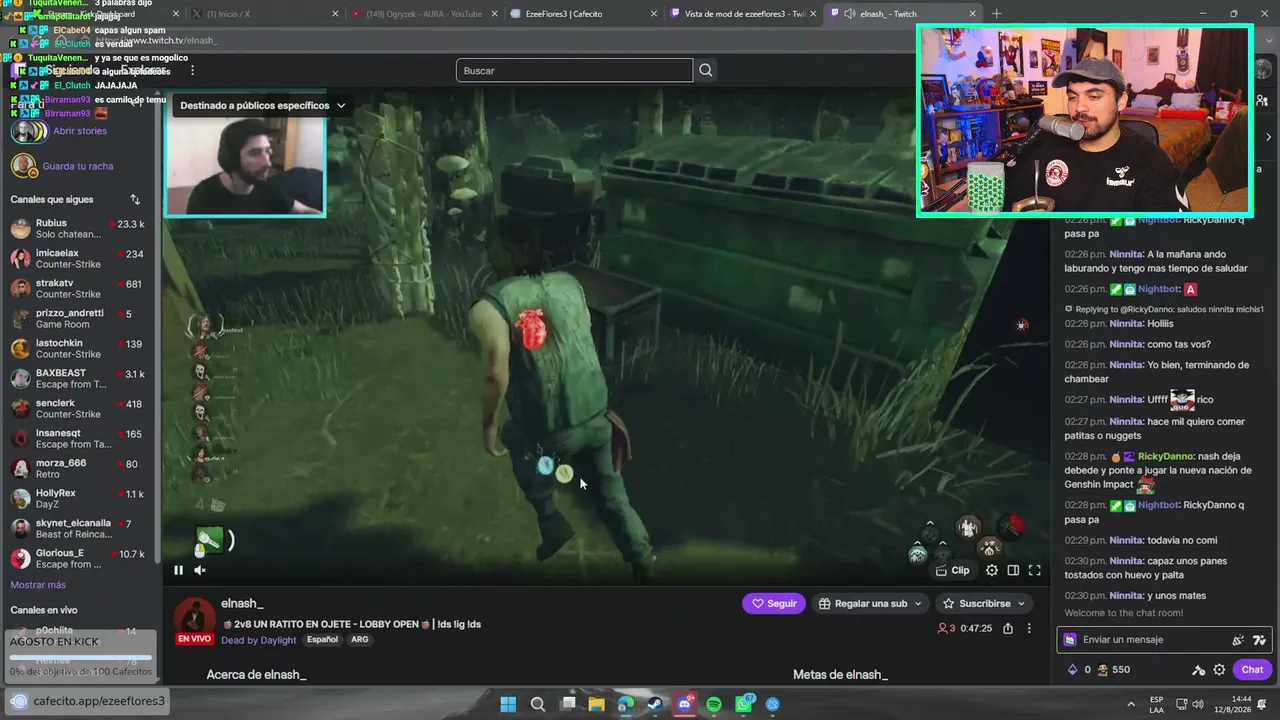Open the mod tools hammer icon
The width and height of the screenshot is (1280, 720).
[1199, 670]
